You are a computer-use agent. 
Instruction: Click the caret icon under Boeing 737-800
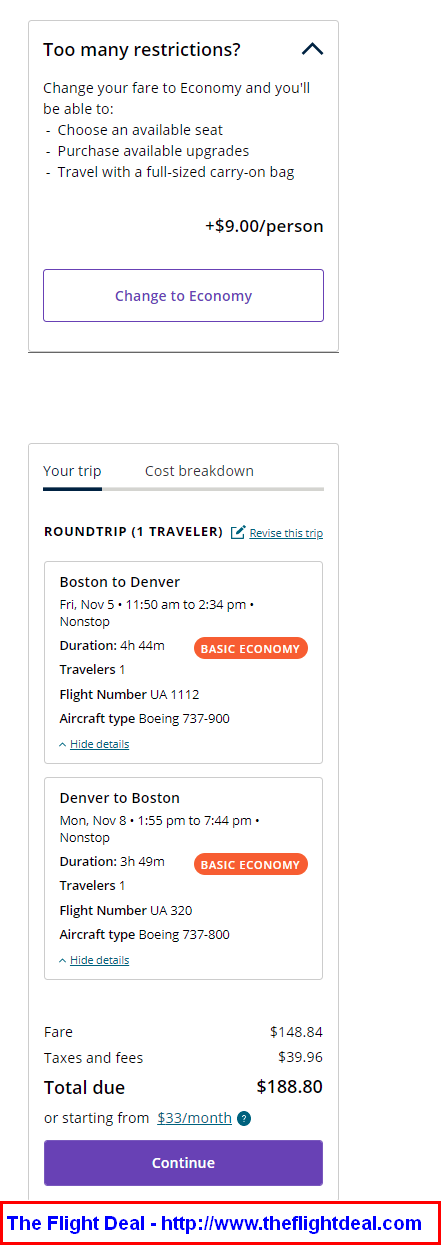point(63,960)
